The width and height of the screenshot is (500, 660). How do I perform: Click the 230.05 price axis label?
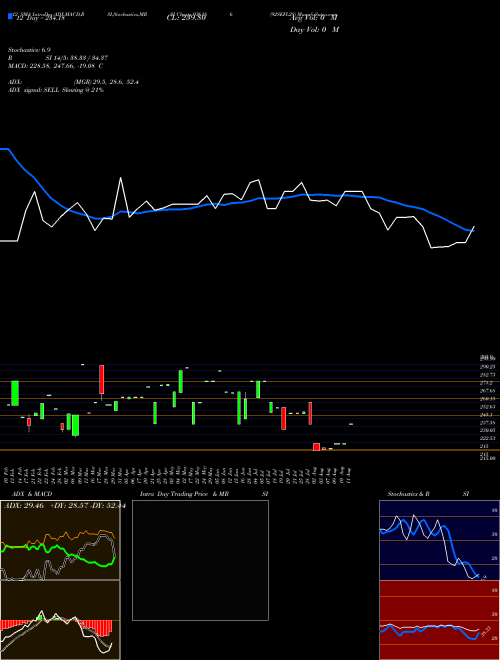click(488, 430)
